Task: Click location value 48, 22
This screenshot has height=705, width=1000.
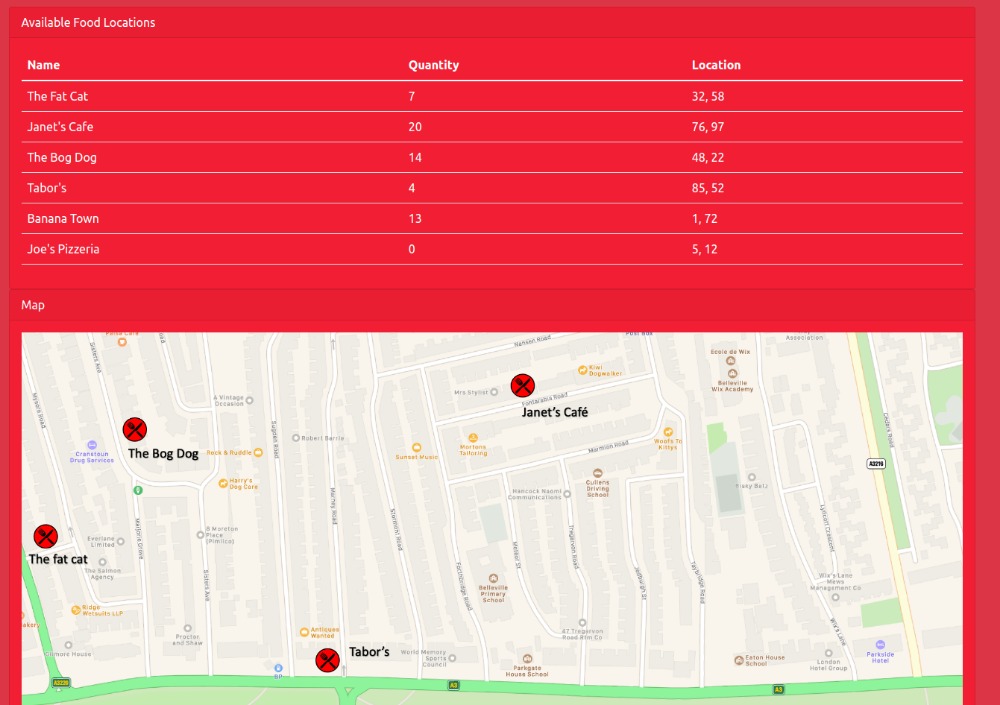Action: click(708, 158)
